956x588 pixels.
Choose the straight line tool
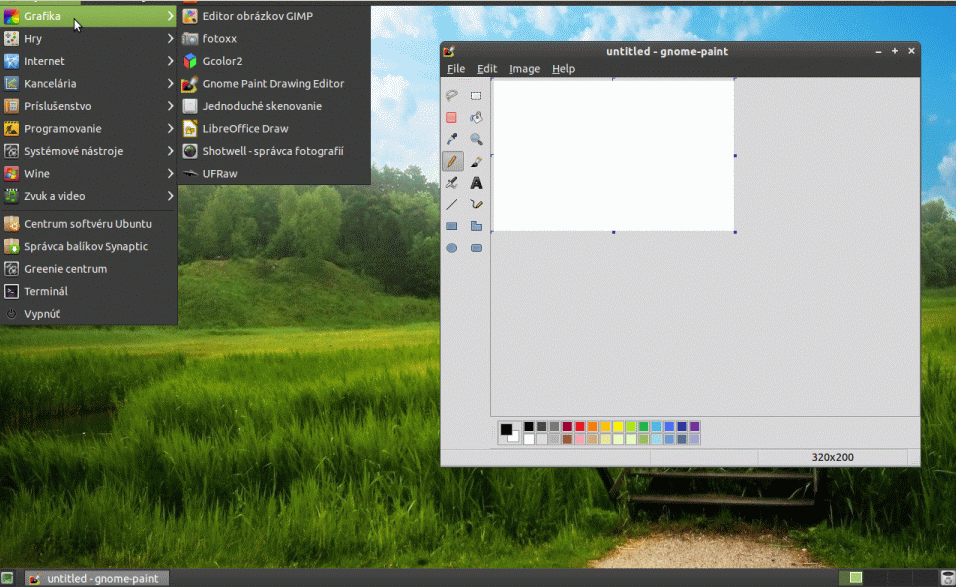452,204
